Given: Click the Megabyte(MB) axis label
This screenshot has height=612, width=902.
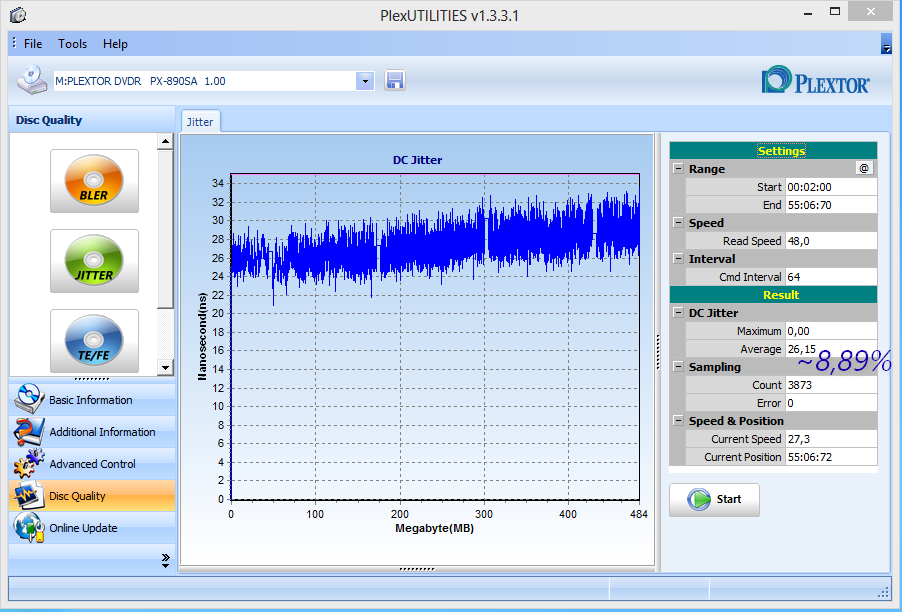Looking at the screenshot, I should [x=434, y=528].
